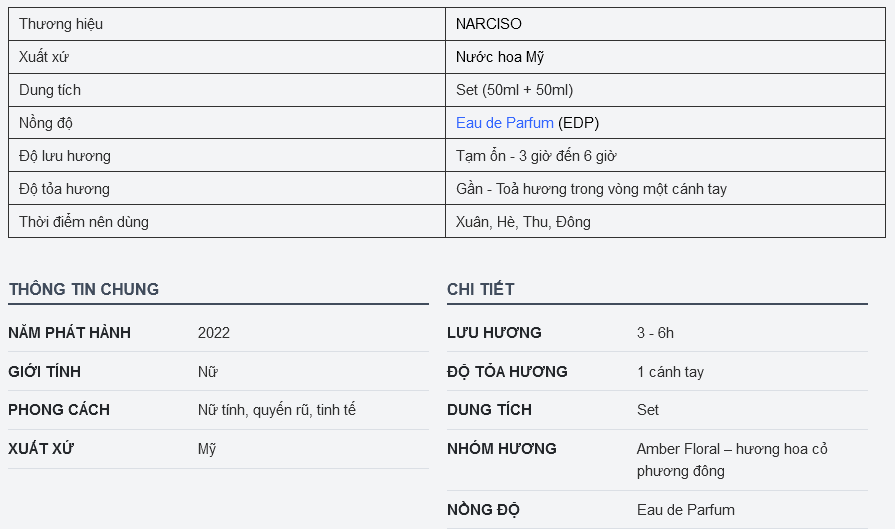The height and width of the screenshot is (529, 895).
Task: Click the LƯU HƯƠNG 3 - 6h value
Action: click(x=655, y=333)
